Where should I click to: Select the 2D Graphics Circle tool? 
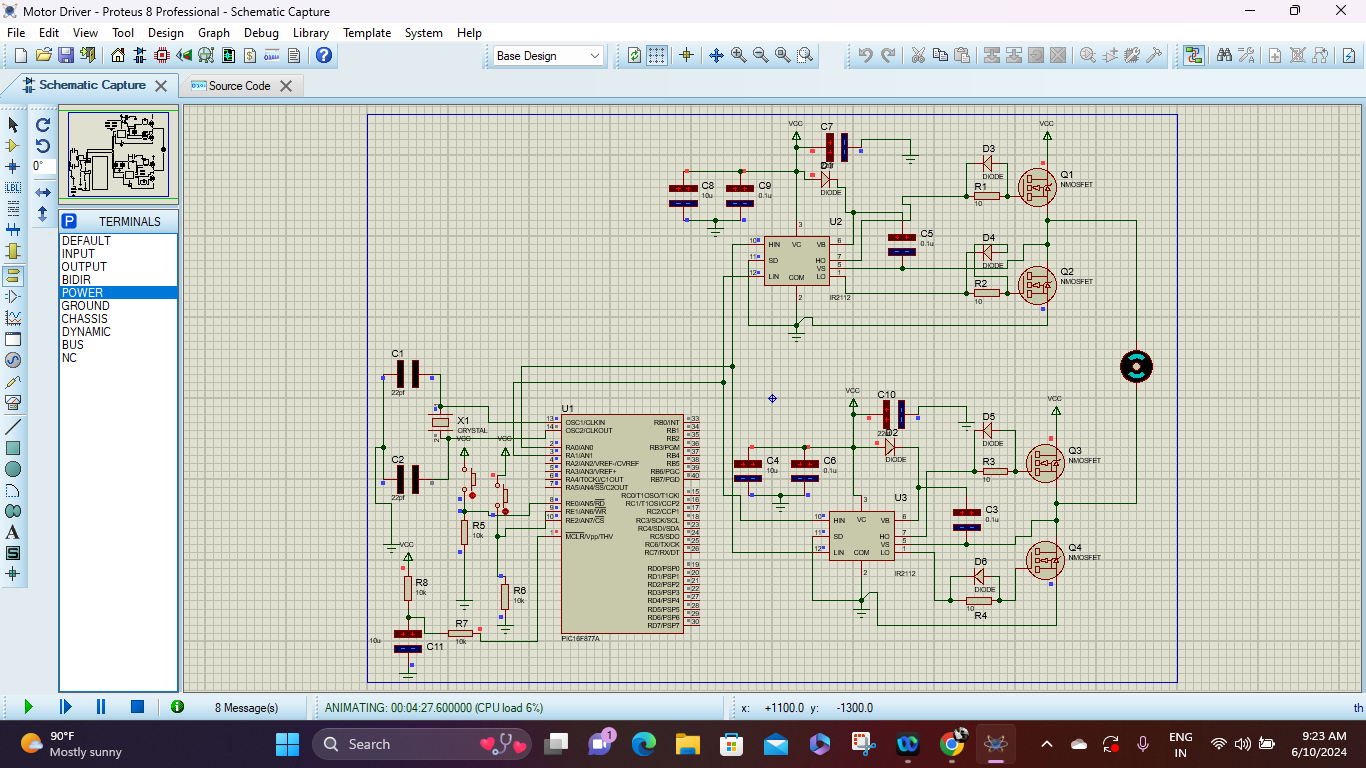pos(13,468)
